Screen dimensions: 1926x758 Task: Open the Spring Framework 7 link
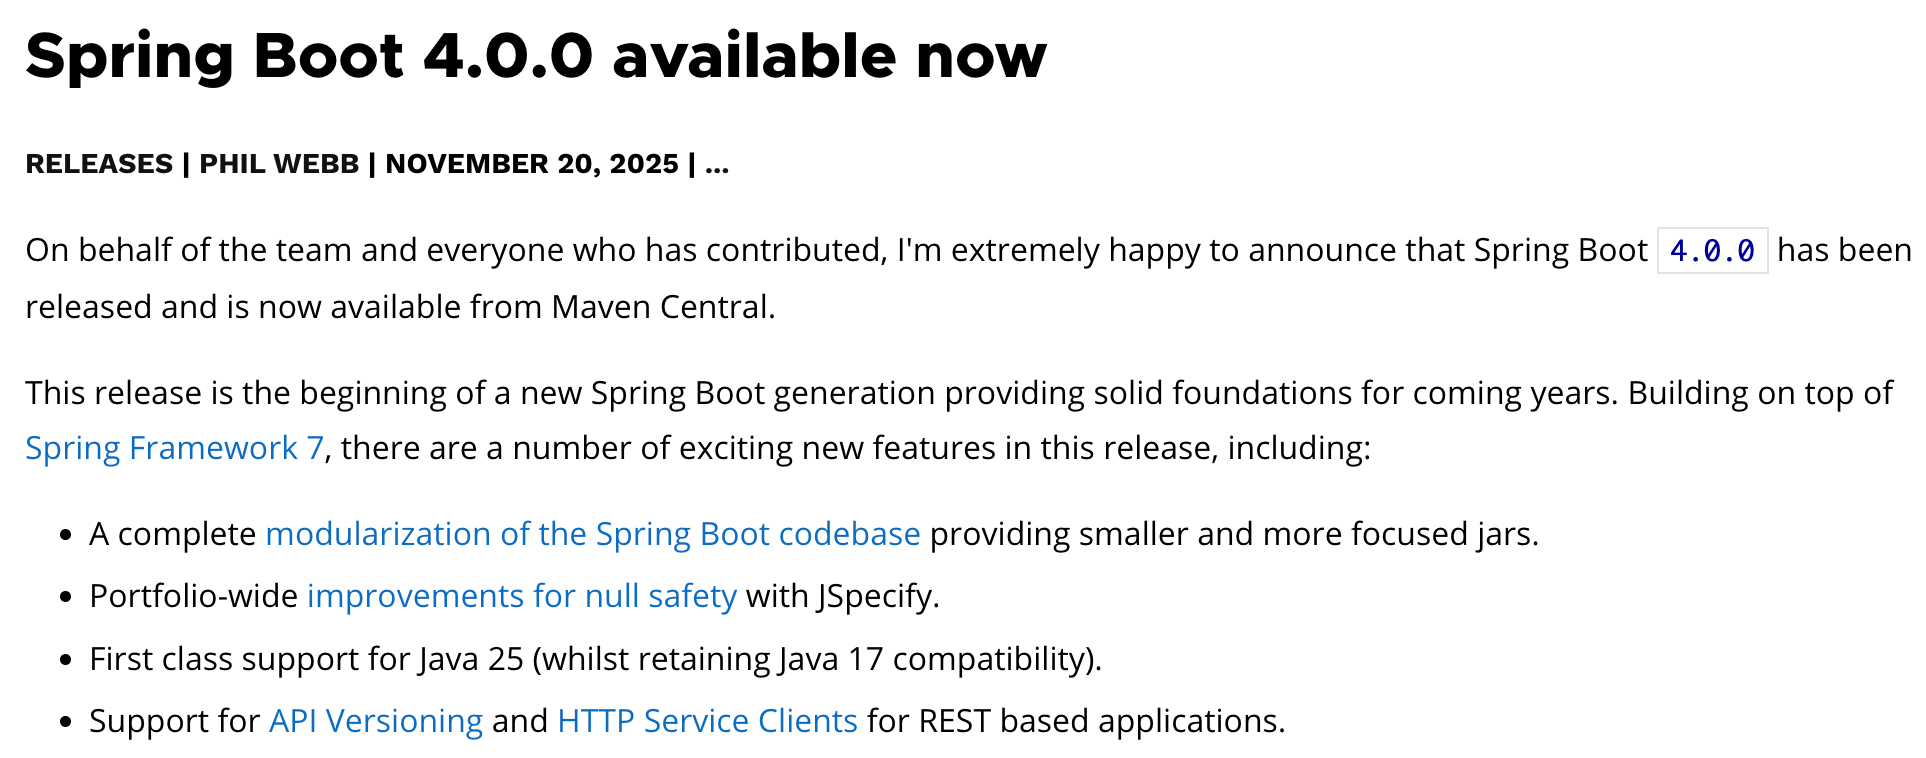[x=174, y=448]
